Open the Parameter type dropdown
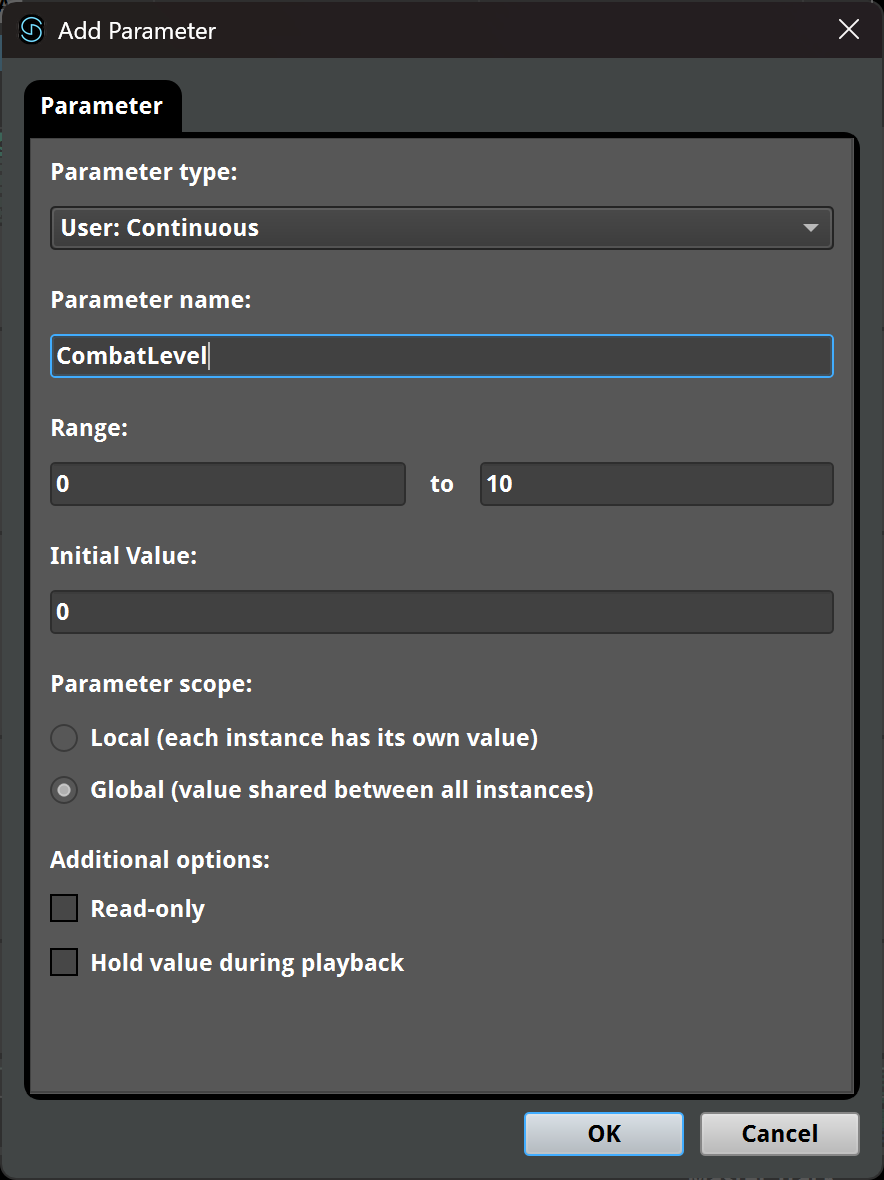Image resolution: width=884 pixels, height=1180 pixels. 442,227
